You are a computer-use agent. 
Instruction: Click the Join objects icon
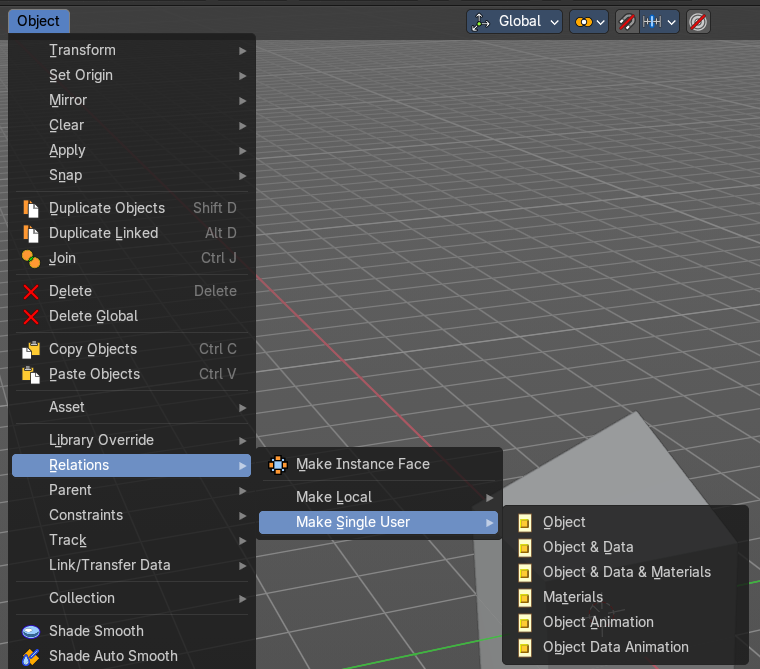coord(31,259)
